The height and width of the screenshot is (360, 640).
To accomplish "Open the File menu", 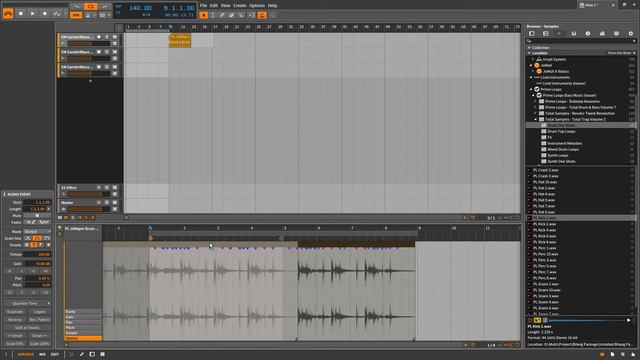I will [203, 6].
